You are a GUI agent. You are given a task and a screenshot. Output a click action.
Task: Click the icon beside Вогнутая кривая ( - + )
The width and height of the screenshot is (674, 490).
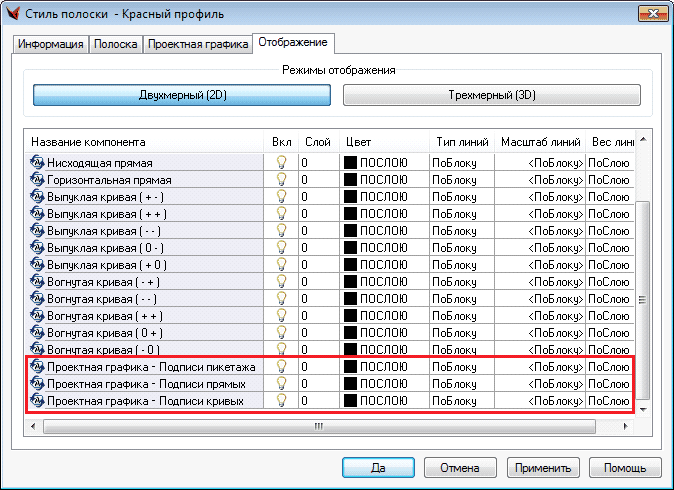[38, 282]
